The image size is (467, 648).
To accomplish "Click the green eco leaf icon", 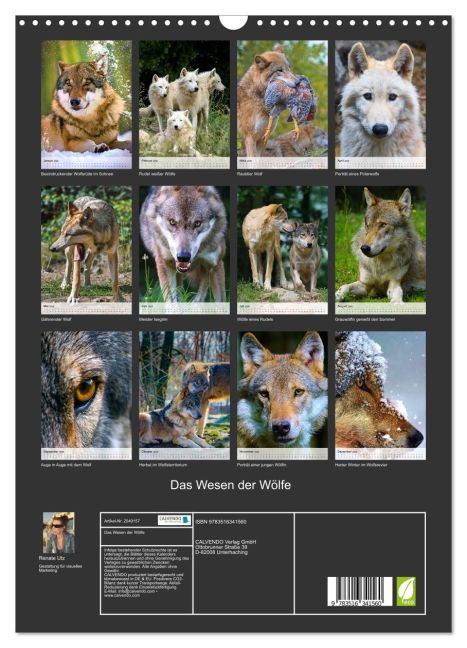I will (x=406, y=591).
